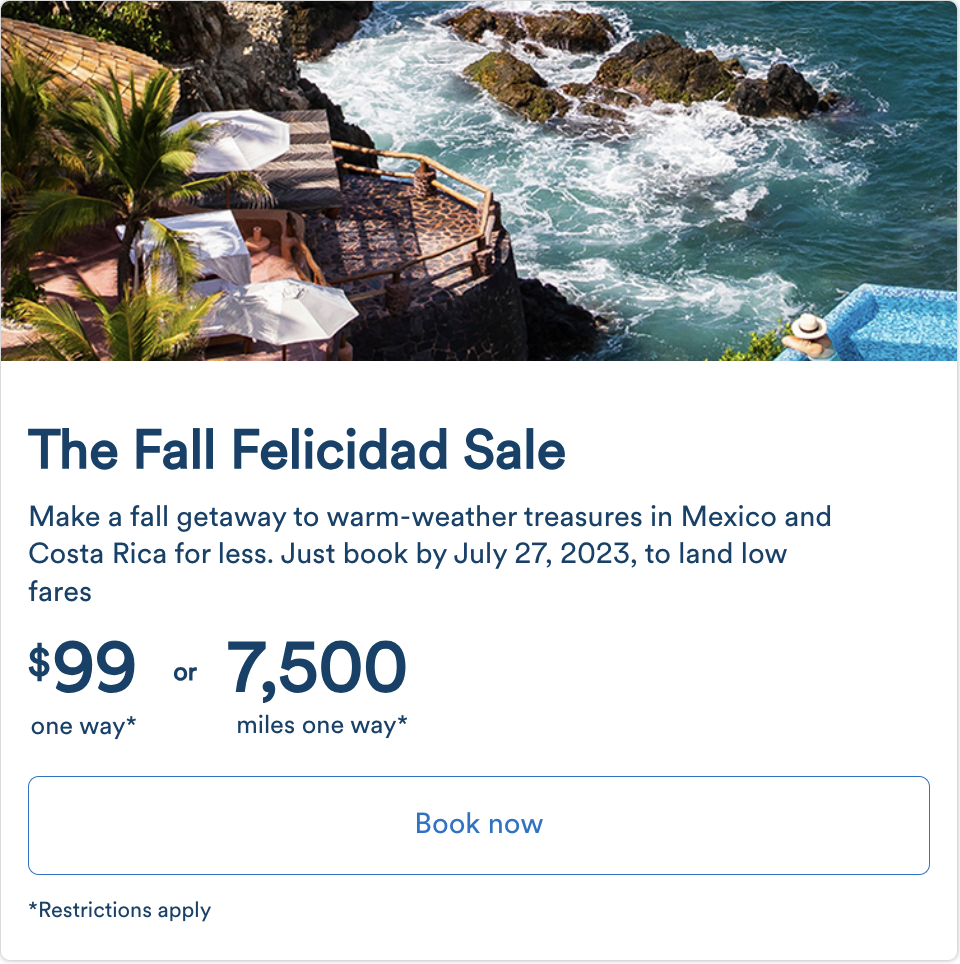The height and width of the screenshot is (964, 960).
Task: Click the 7,500 miles figure
Action: [x=317, y=668]
